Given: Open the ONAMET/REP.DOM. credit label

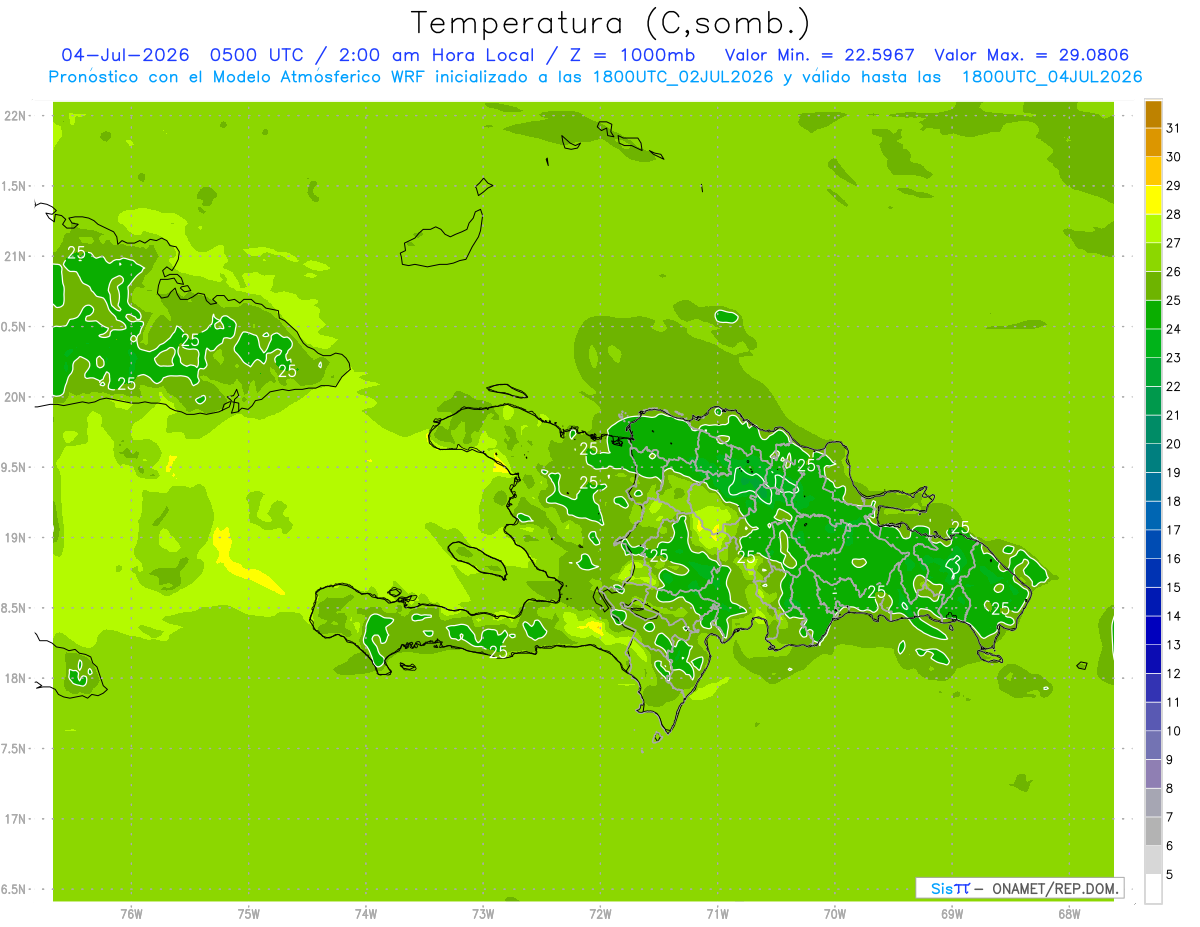Looking at the screenshot, I should (1056, 888).
